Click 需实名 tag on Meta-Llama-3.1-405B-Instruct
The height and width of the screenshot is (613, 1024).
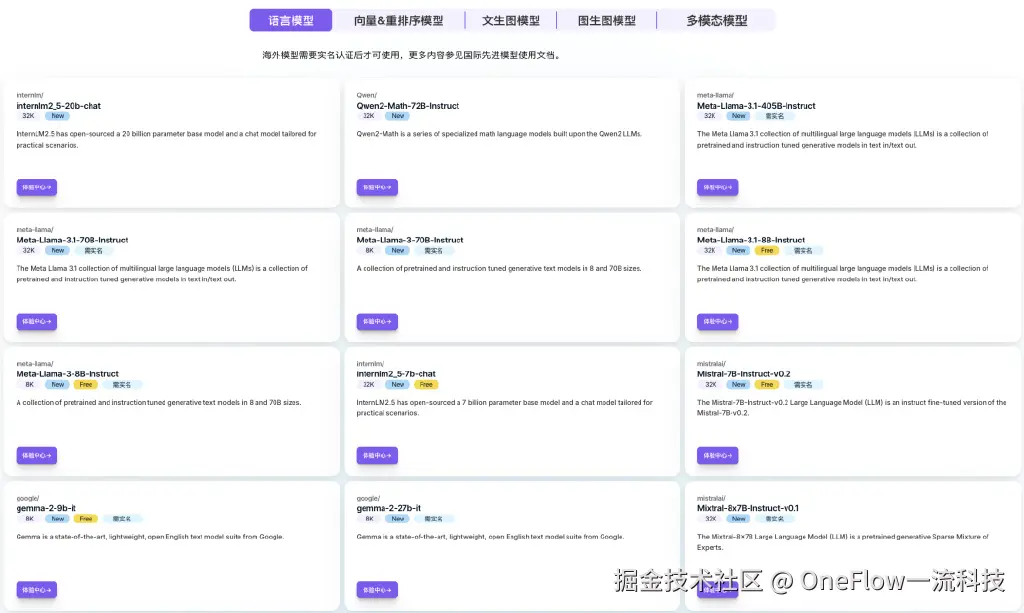775,116
